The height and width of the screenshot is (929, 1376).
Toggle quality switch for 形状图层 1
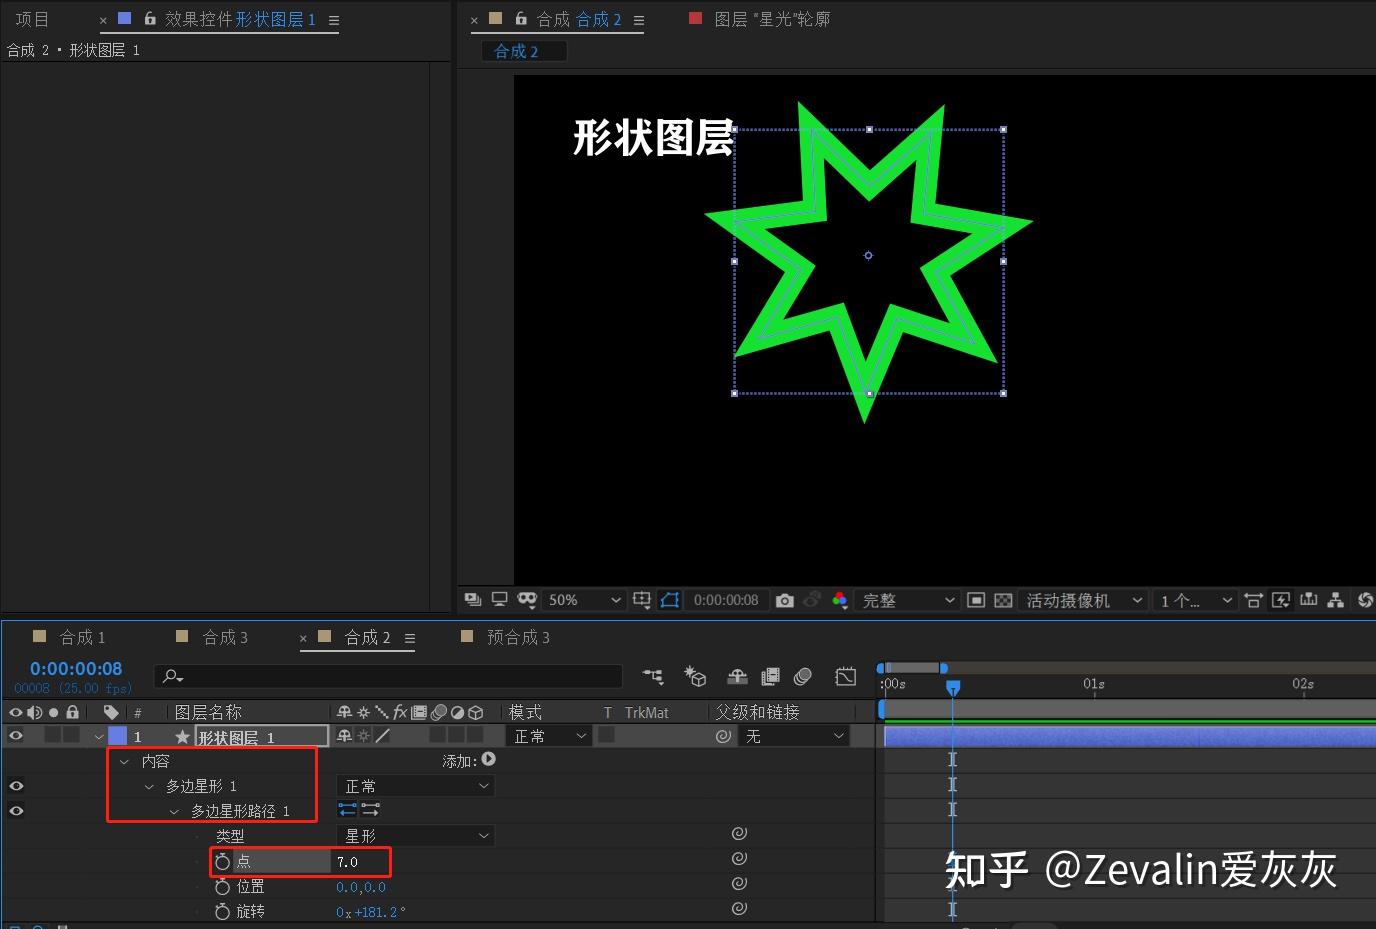pyautogui.click(x=382, y=736)
